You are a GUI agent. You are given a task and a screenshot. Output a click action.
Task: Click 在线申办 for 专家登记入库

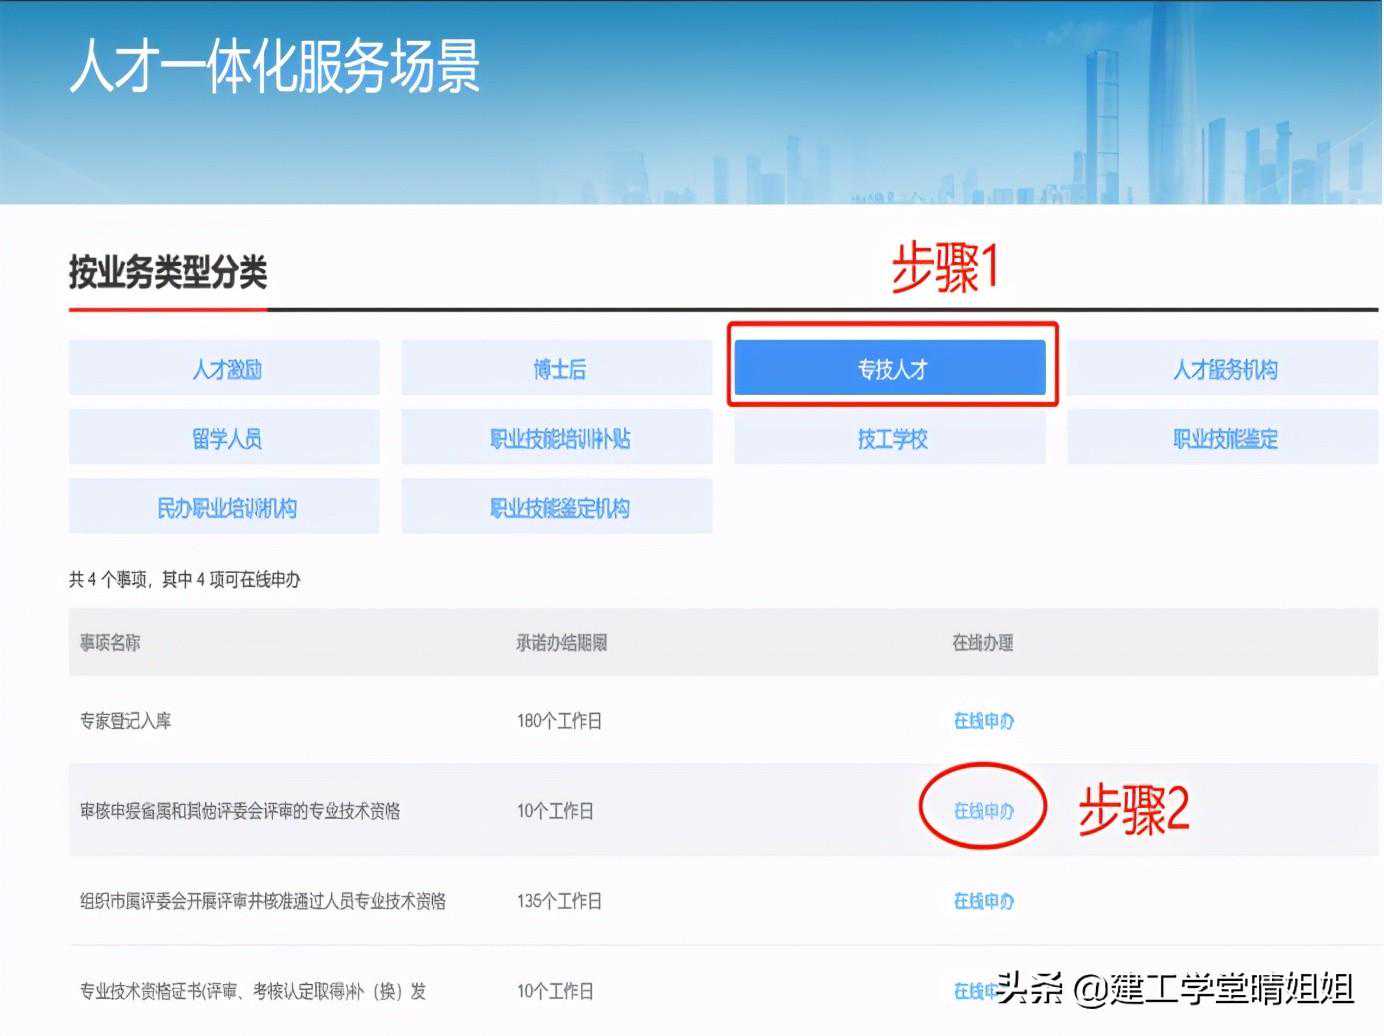pyautogui.click(x=983, y=721)
